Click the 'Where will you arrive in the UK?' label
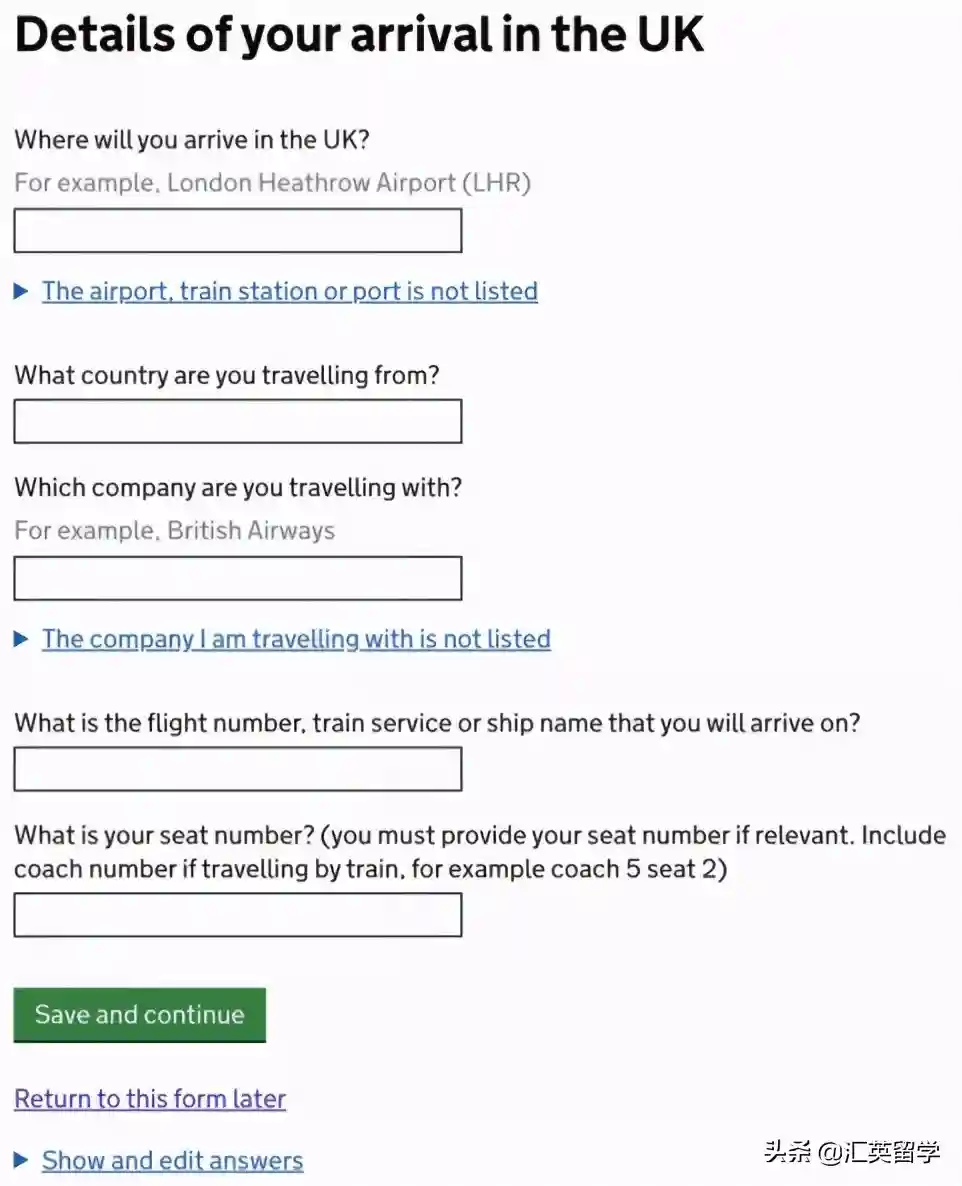This screenshot has width=962, height=1186. [192, 140]
